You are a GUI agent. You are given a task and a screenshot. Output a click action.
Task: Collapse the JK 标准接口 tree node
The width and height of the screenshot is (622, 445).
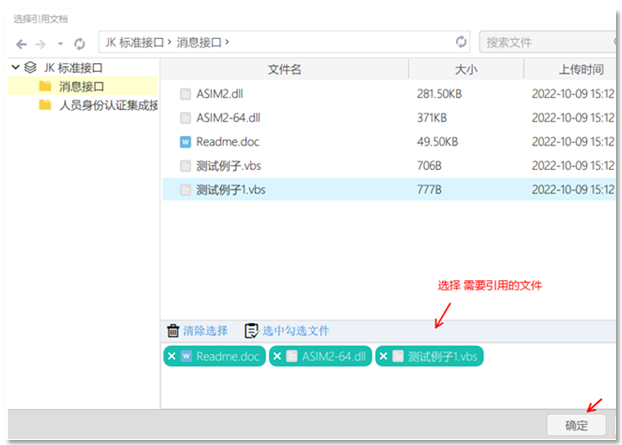click(15, 68)
